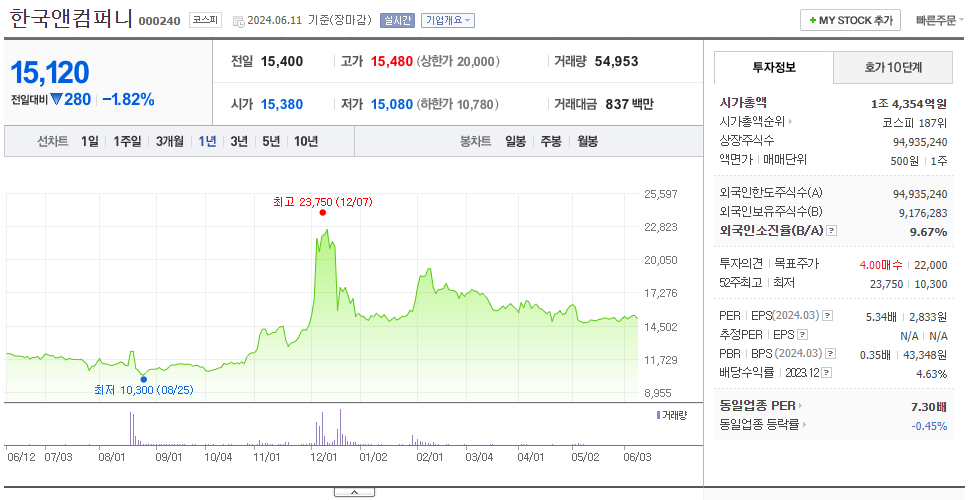Click the 거래량 value 54,953
The image size is (968, 500).
click(617, 62)
